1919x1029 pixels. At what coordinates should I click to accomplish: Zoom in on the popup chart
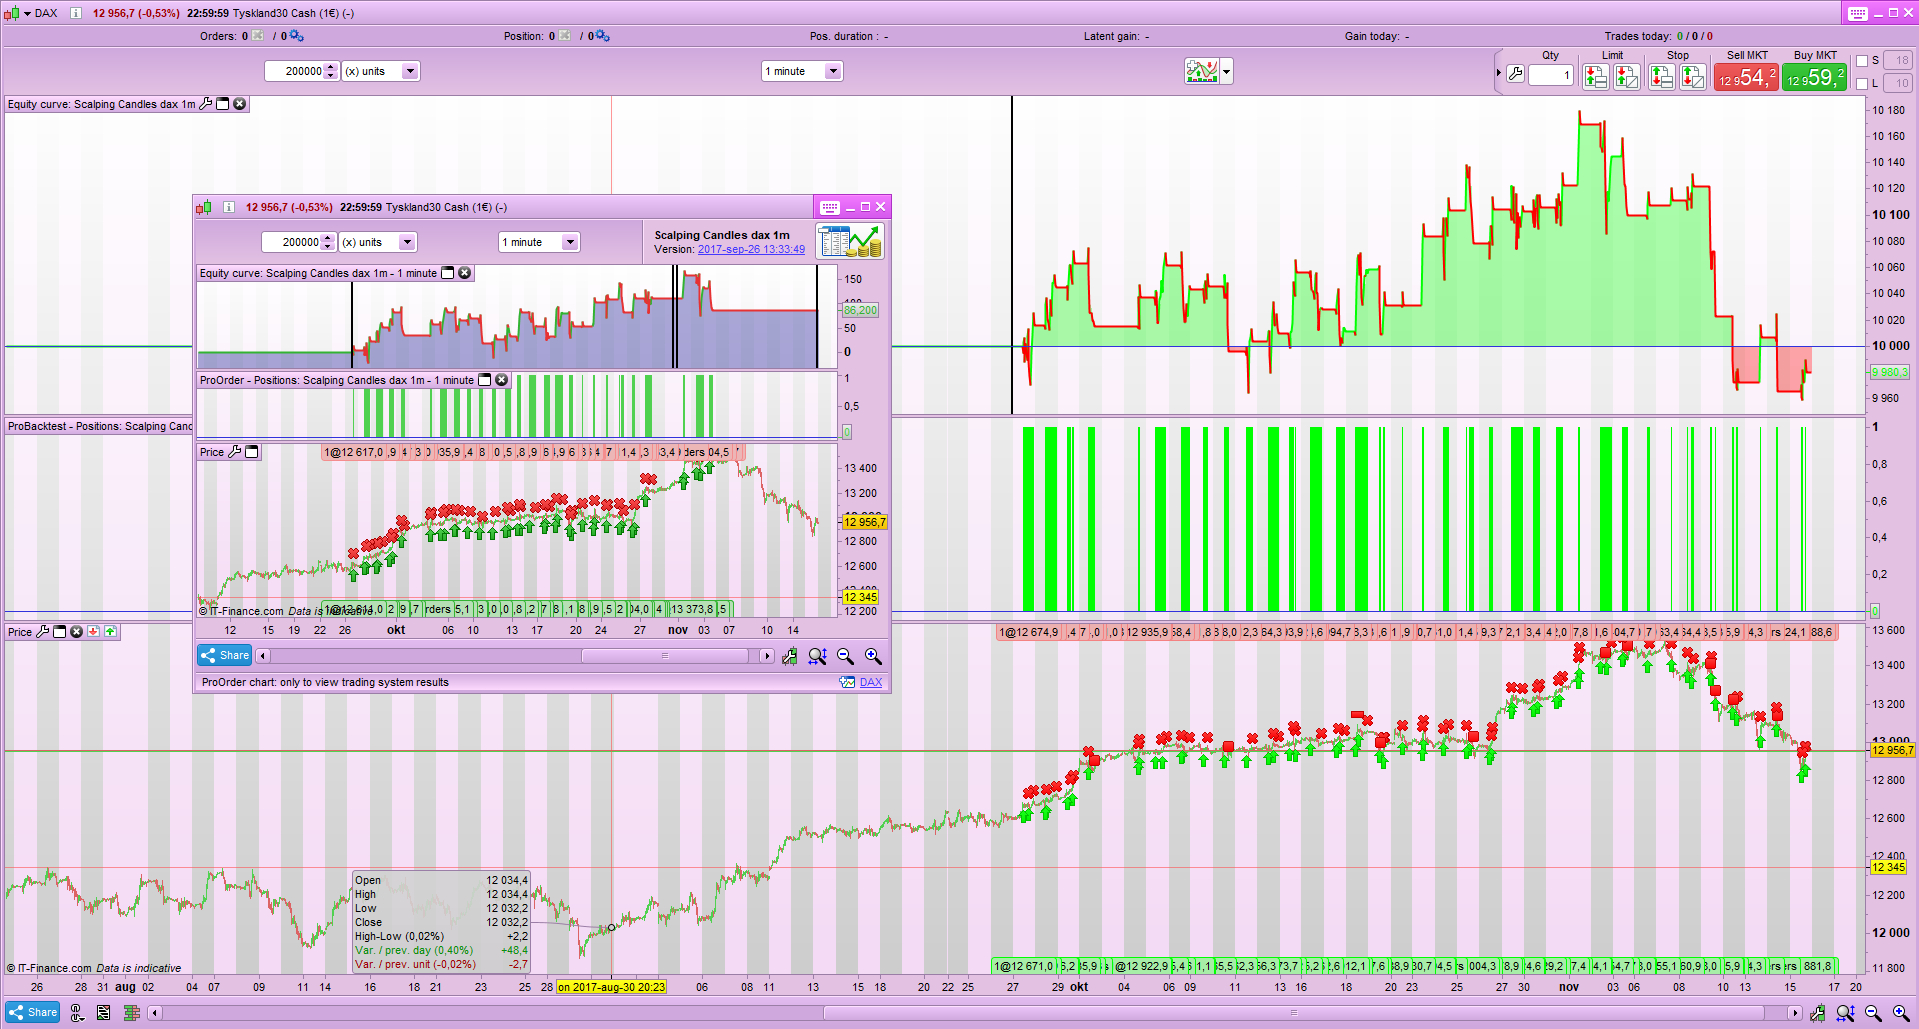pyautogui.click(x=873, y=656)
